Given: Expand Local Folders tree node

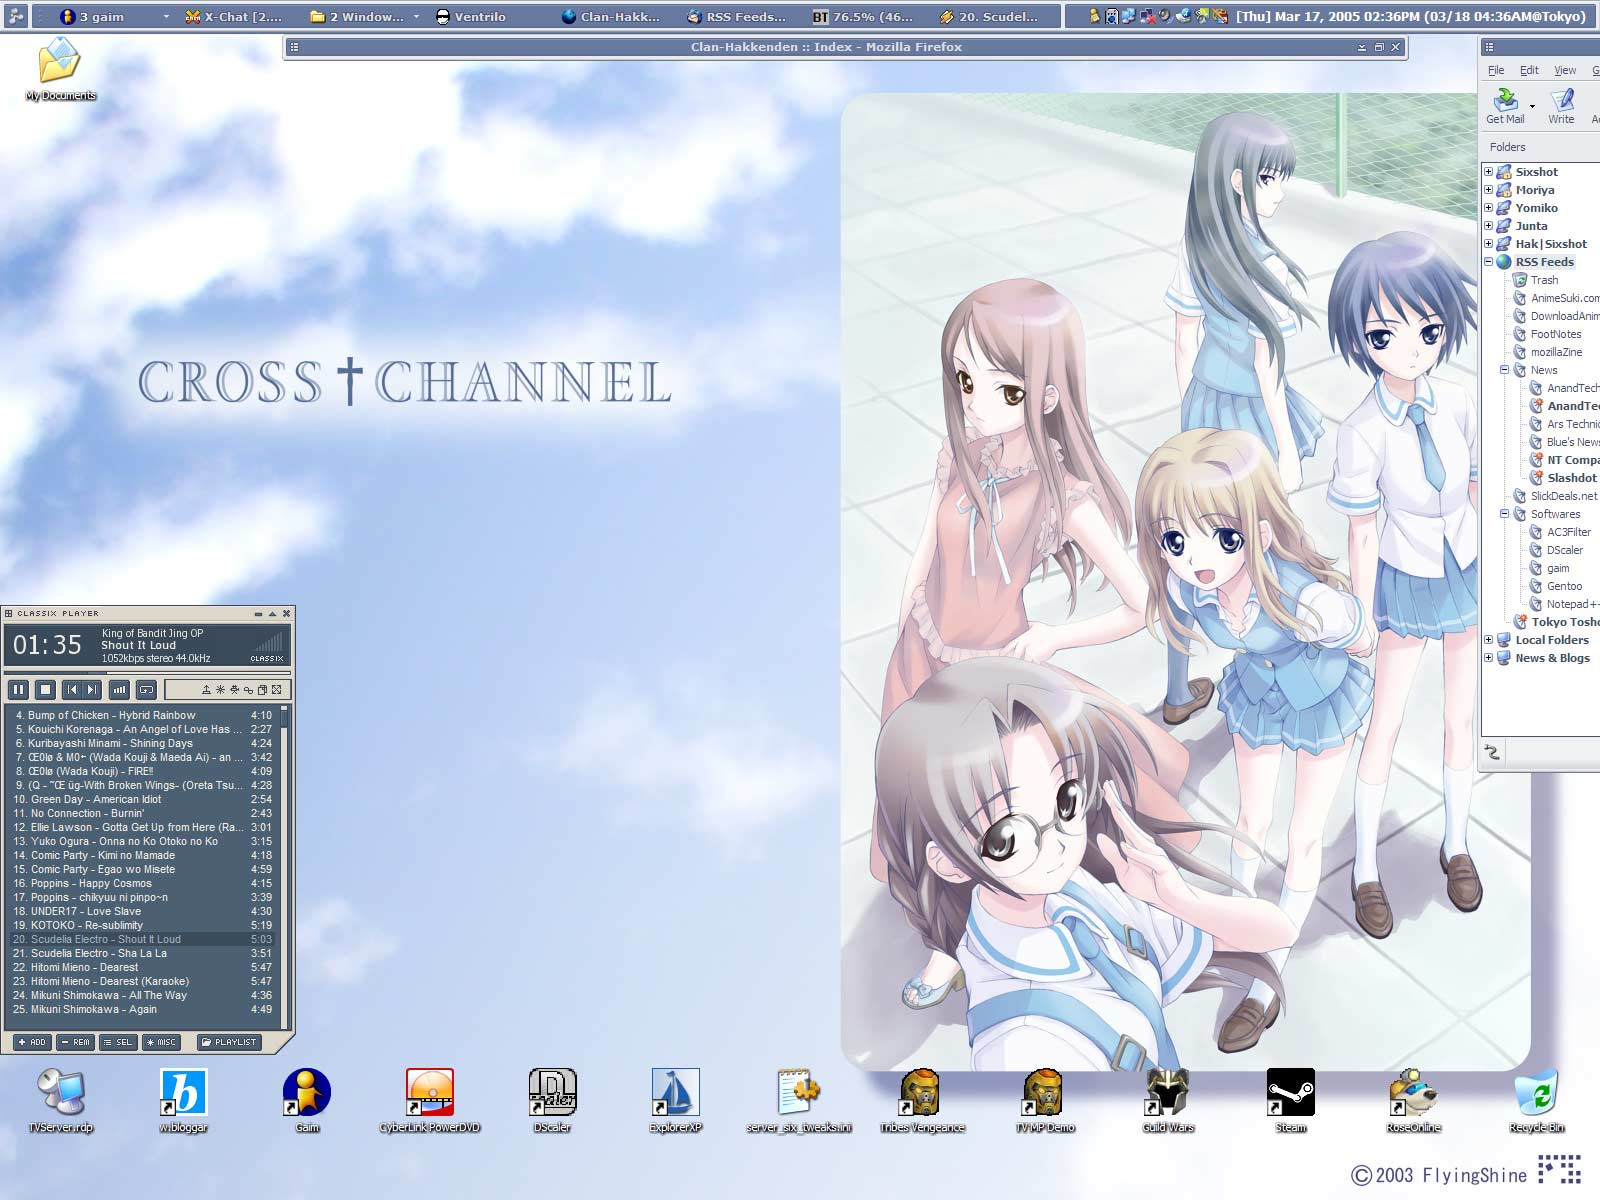Looking at the screenshot, I should coord(1488,639).
